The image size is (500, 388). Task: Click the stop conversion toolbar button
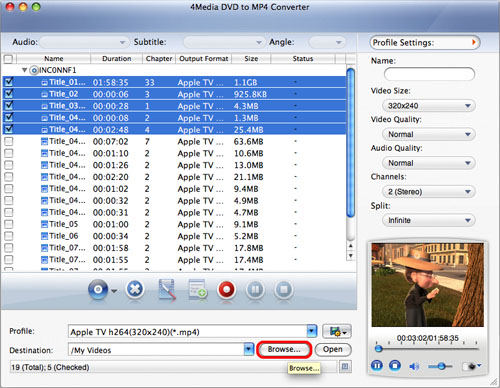tap(284, 289)
